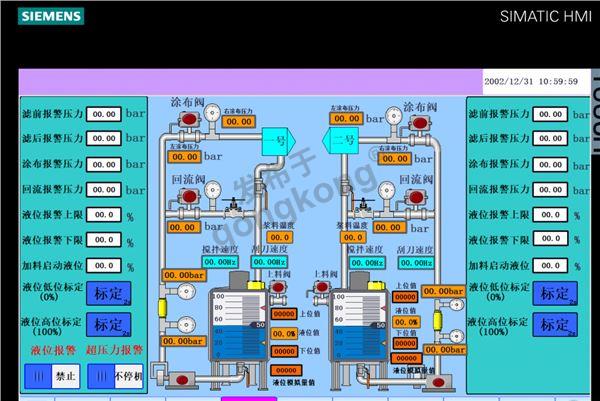Select right panel 液位报警下限 input field
600x401 pixels.
click(x=550, y=238)
